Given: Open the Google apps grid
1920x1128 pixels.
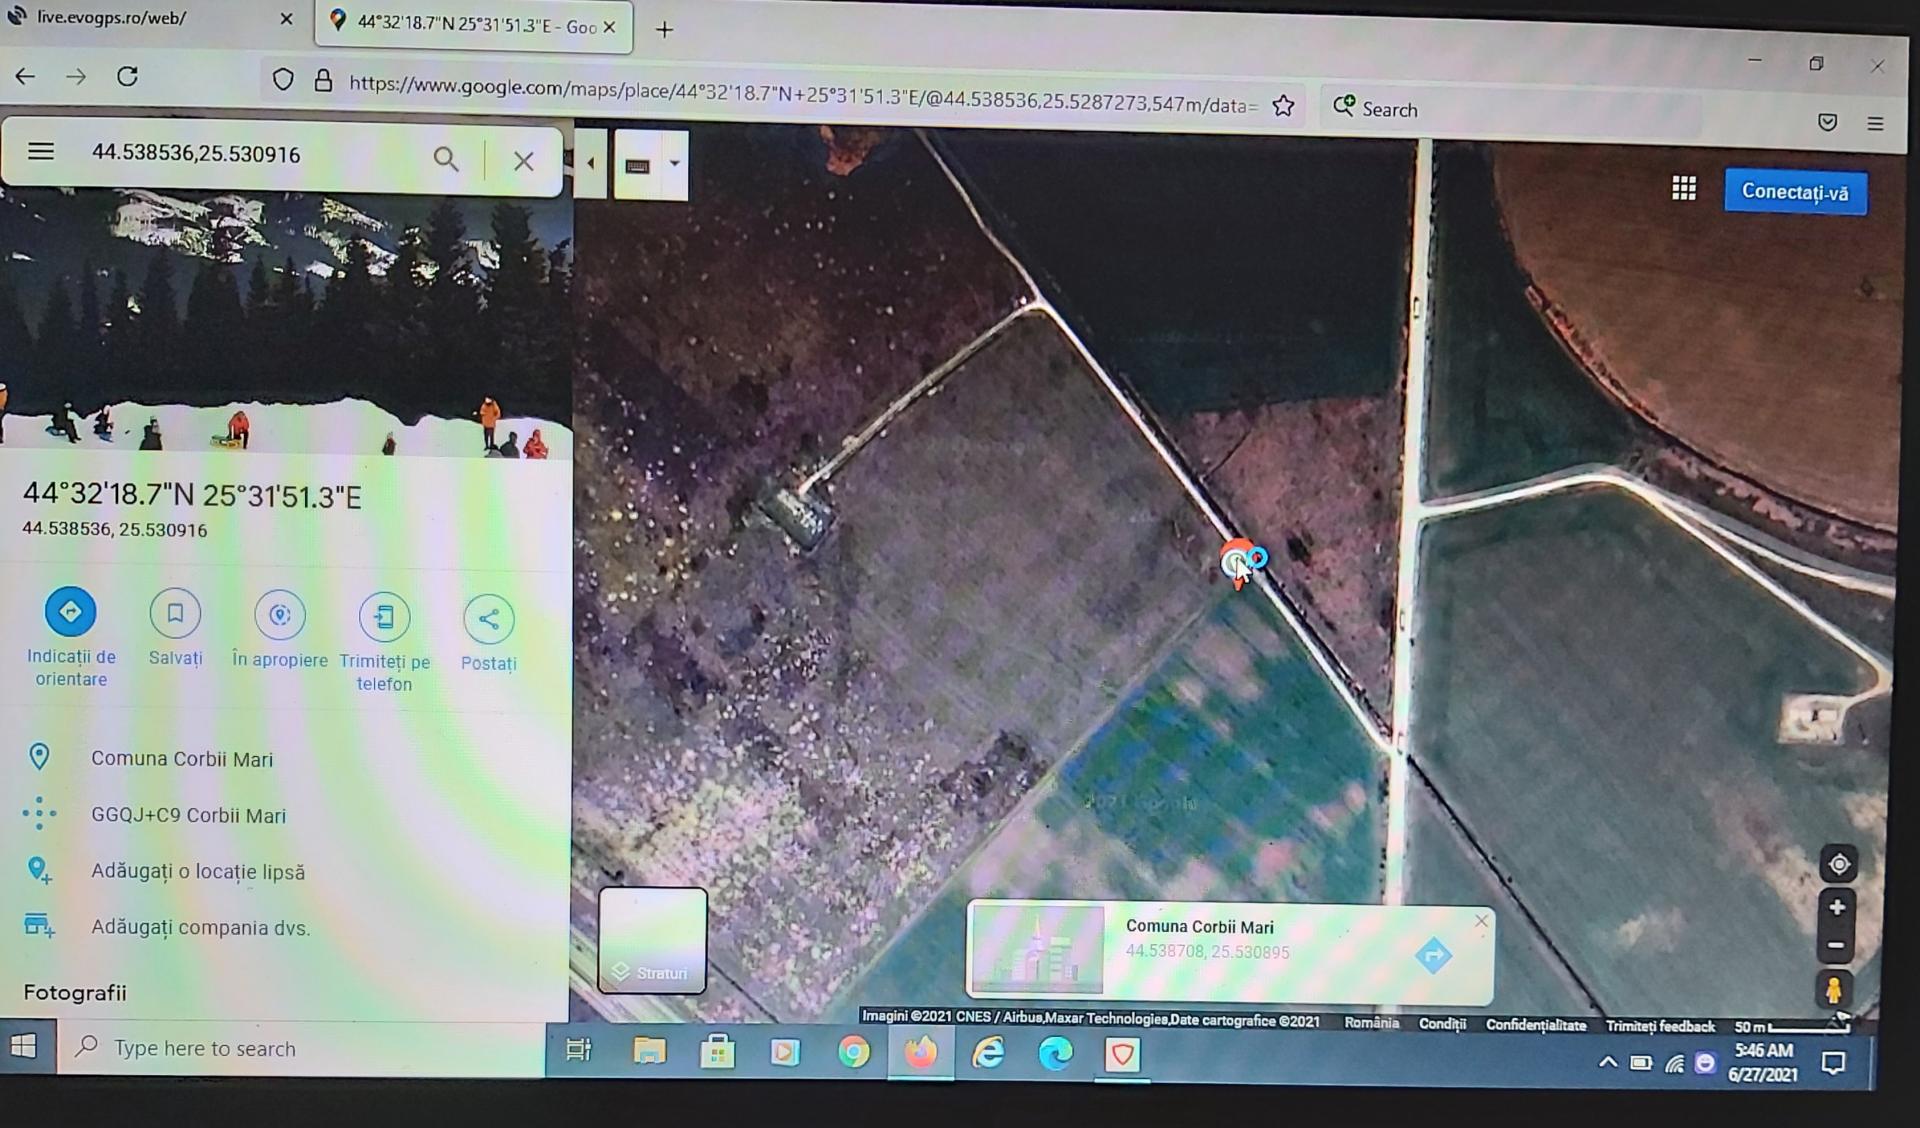Looking at the screenshot, I should pos(1684,188).
